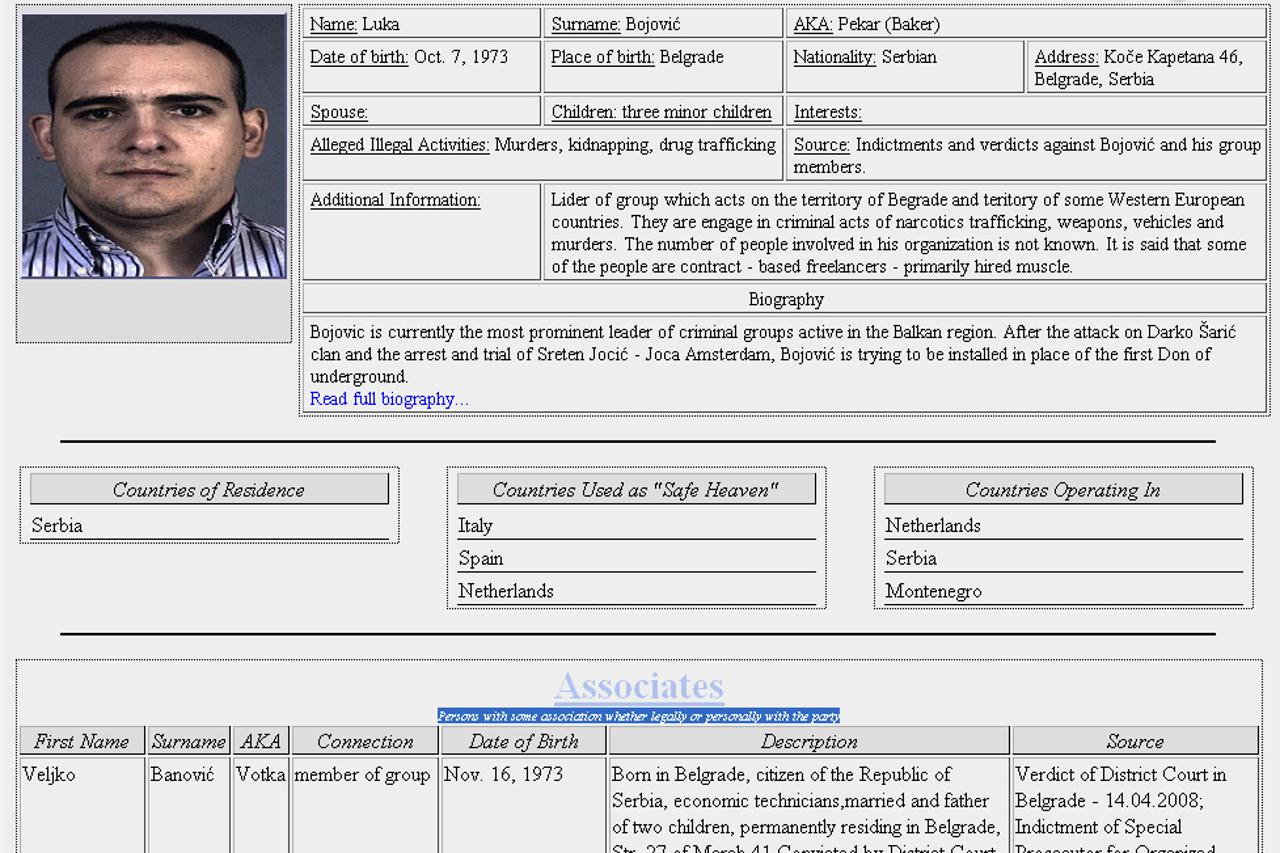Click the "AKA: Pekar (Baker)" cell
1280x853 pixels.
(x=1026, y=24)
